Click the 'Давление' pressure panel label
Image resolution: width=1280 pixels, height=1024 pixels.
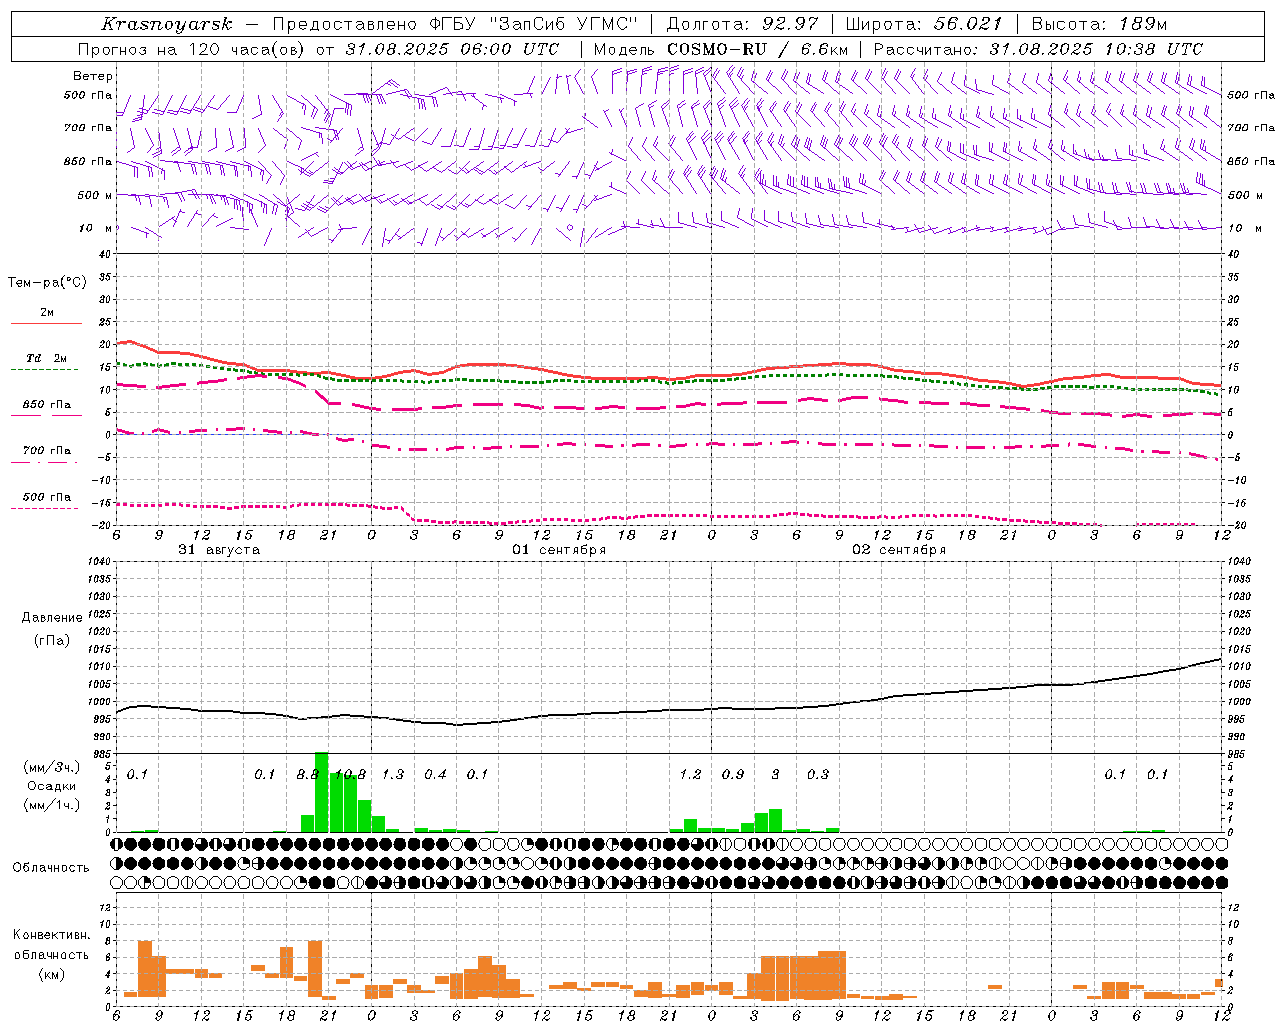point(52,618)
